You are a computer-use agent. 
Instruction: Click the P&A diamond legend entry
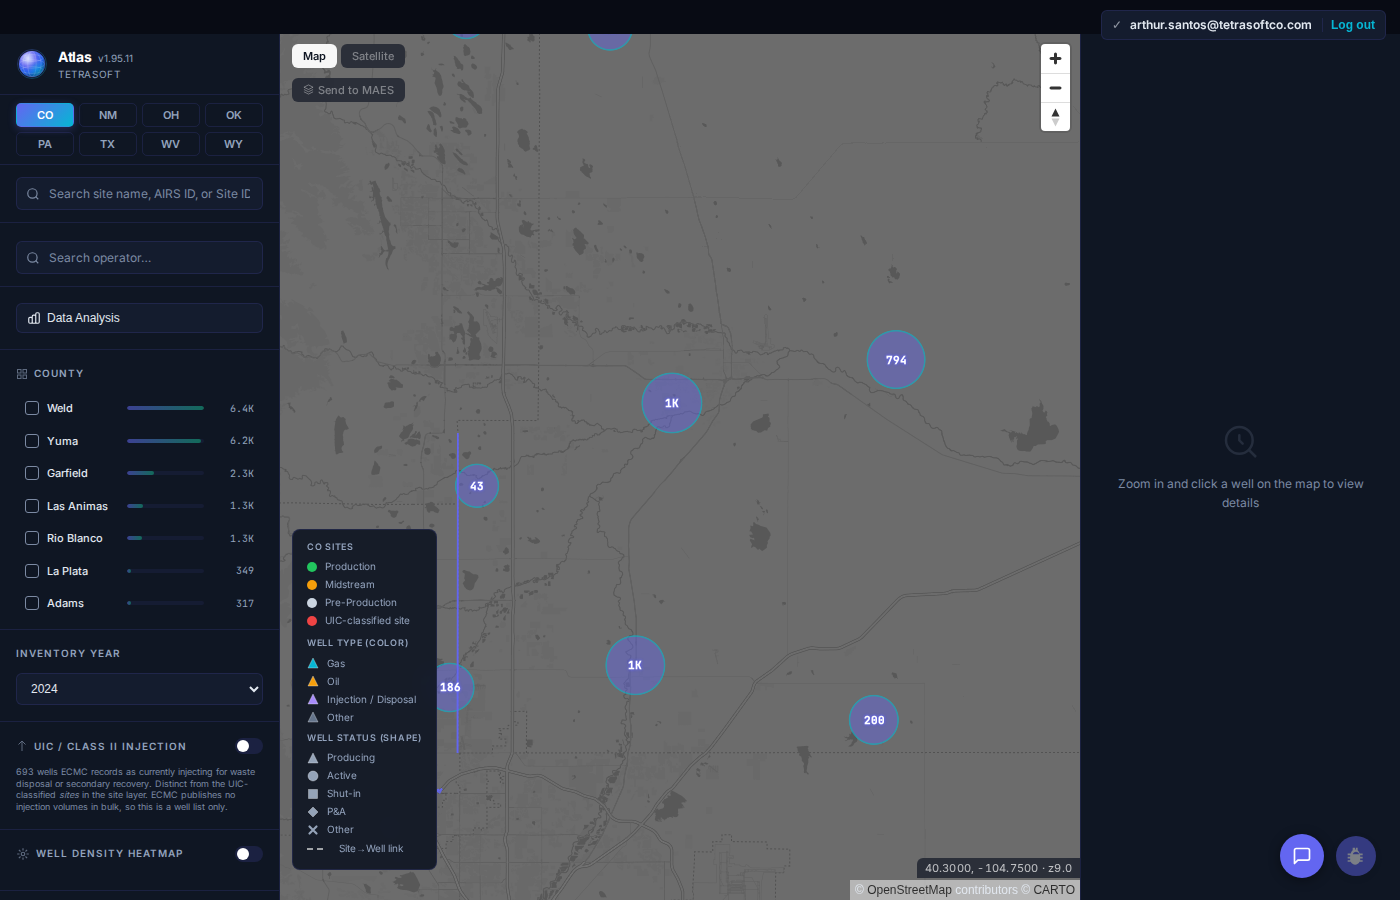point(326,812)
